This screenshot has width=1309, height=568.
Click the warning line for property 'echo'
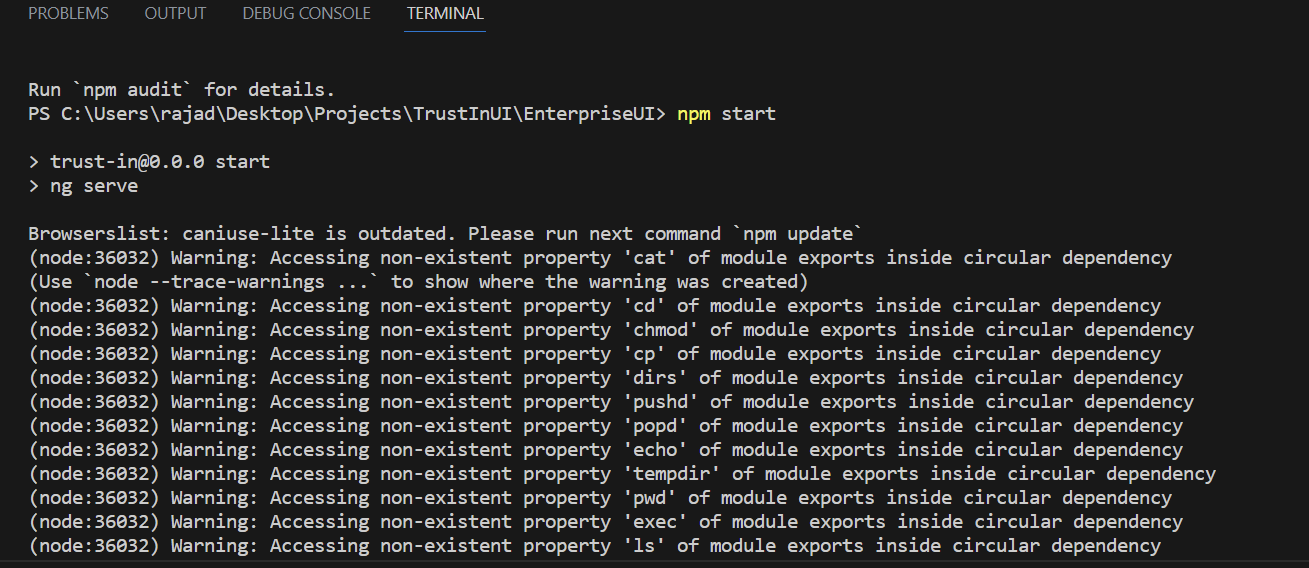[605, 450]
